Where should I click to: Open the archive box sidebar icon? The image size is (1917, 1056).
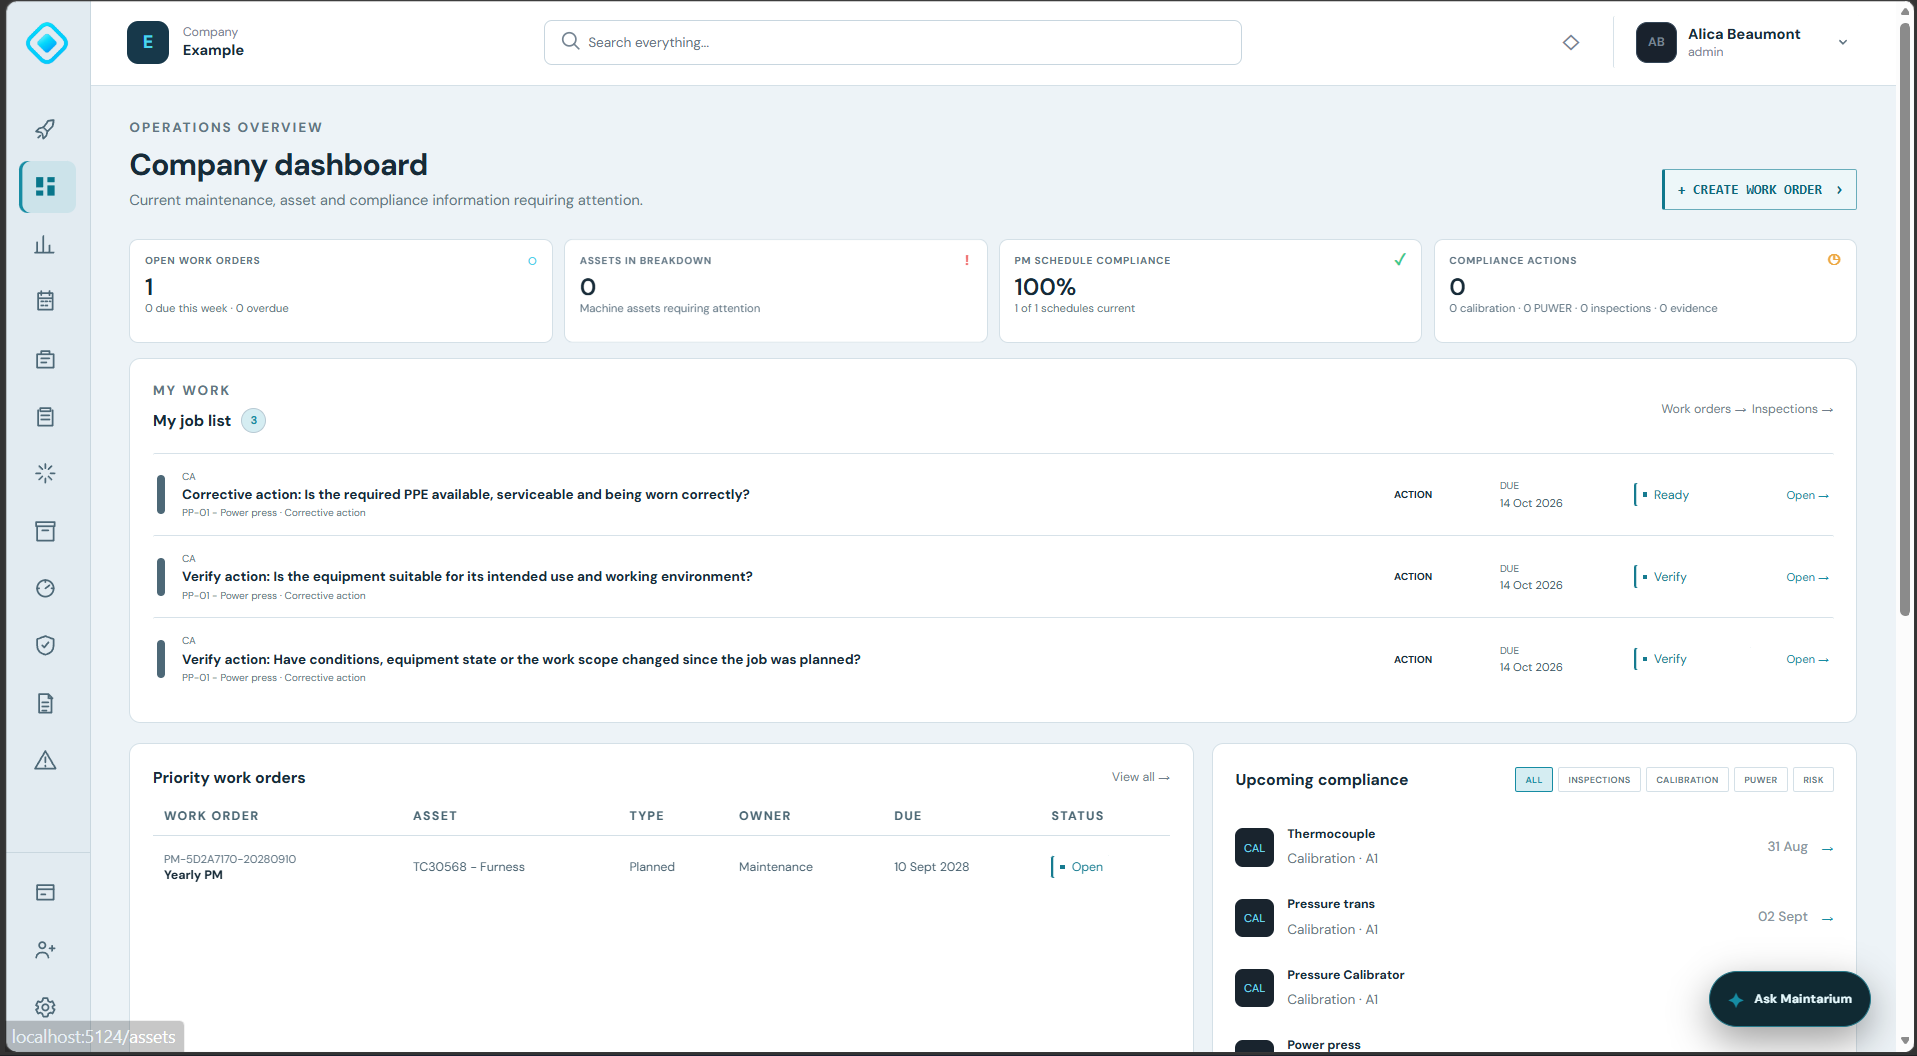tap(45, 531)
